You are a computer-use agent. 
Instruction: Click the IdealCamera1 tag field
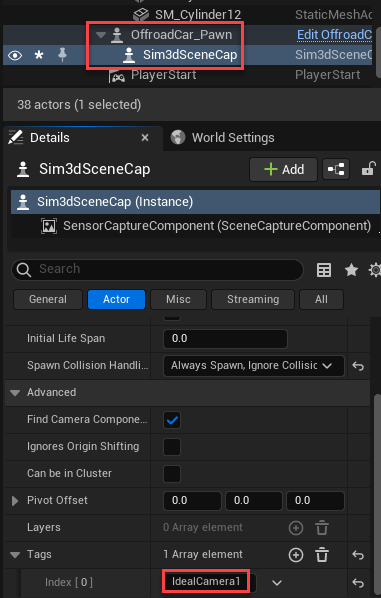coord(210,582)
